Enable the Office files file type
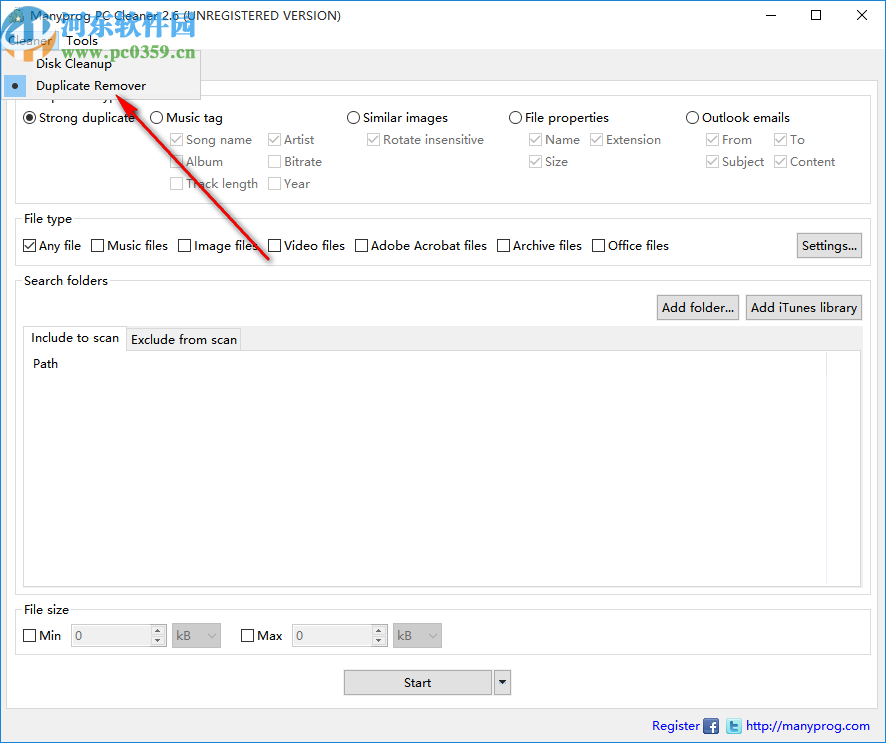Image resolution: width=886 pixels, height=743 pixels. click(597, 245)
